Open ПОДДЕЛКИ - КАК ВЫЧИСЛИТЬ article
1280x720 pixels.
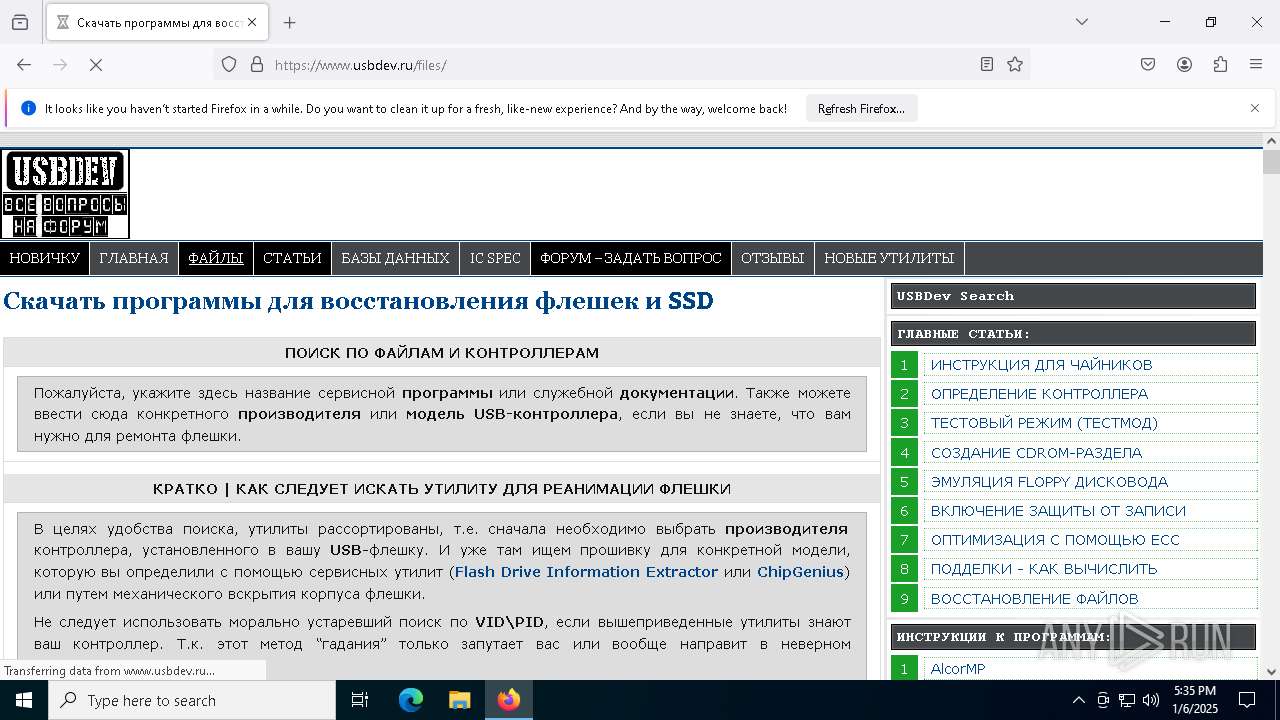coord(1044,569)
